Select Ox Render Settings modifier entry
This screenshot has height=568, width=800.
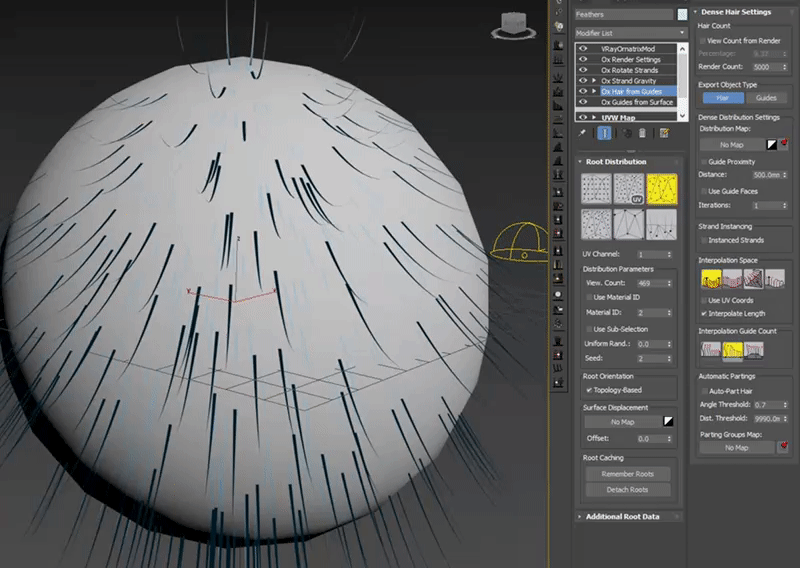click(x=630, y=59)
